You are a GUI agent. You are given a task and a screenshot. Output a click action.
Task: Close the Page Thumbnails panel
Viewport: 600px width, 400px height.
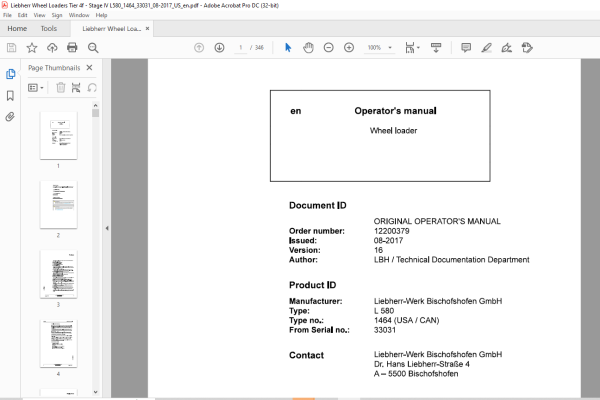90,68
